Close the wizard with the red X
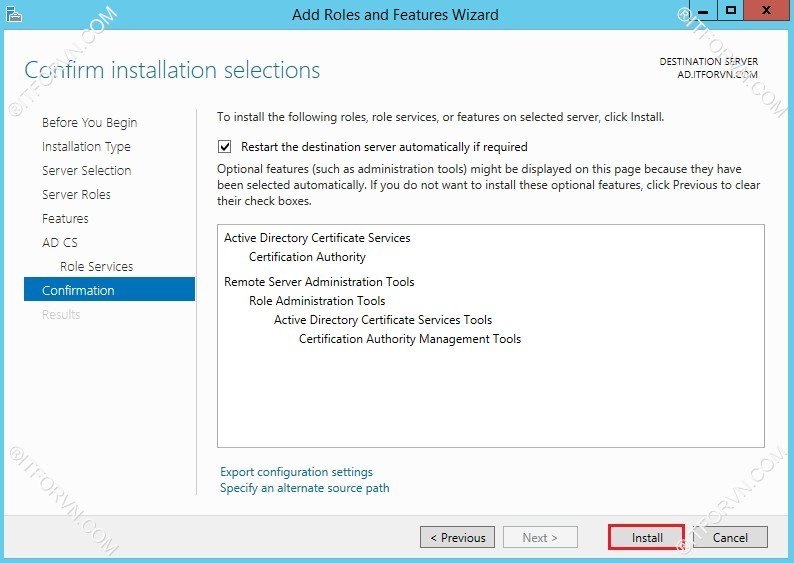 pos(767,12)
